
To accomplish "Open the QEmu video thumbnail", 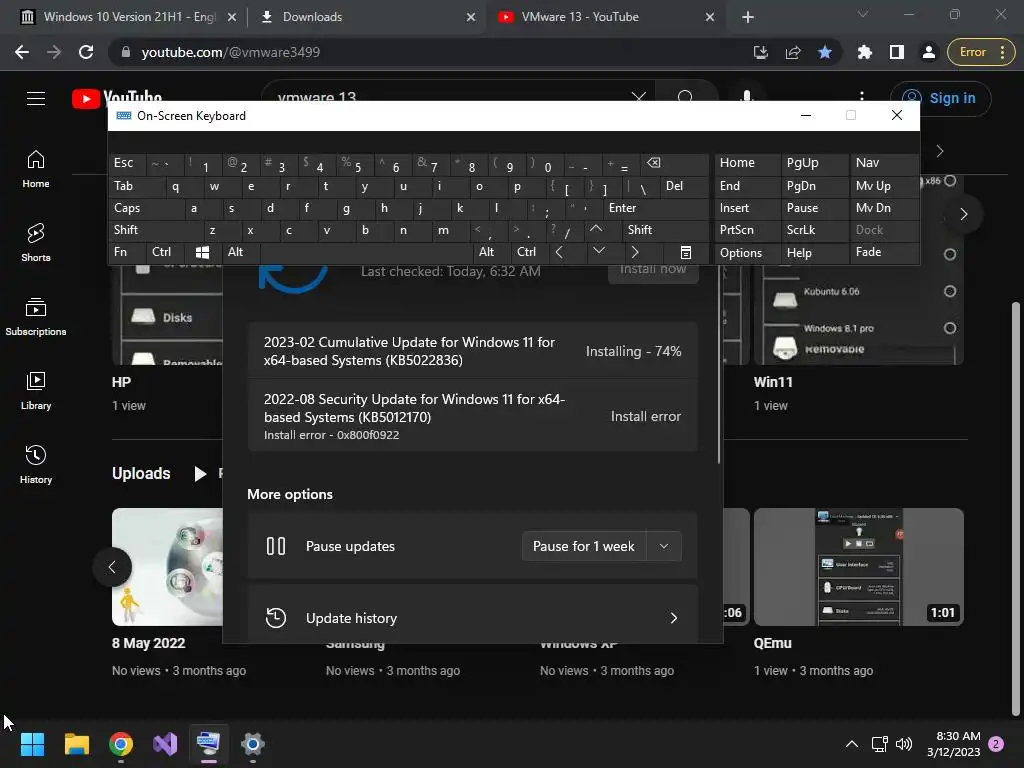I will point(858,567).
